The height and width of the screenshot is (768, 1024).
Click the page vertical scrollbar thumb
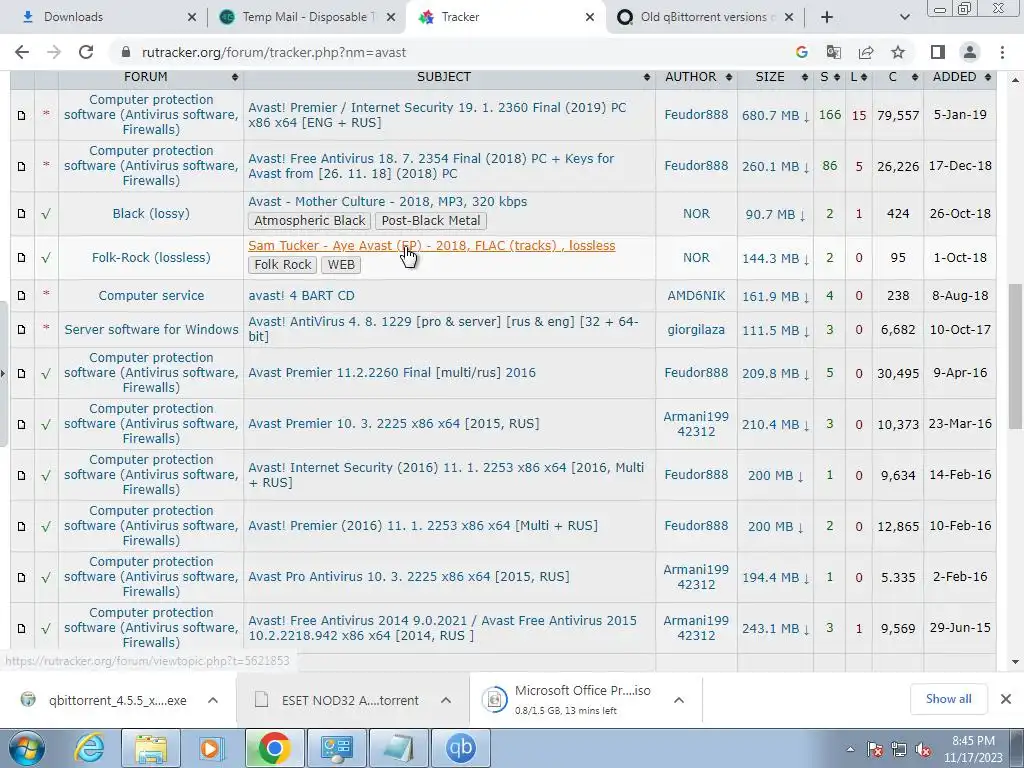pos(1014,356)
